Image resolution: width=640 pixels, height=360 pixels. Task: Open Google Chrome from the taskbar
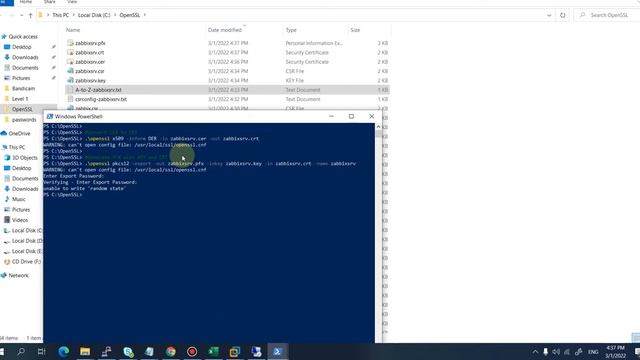click(171, 351)
